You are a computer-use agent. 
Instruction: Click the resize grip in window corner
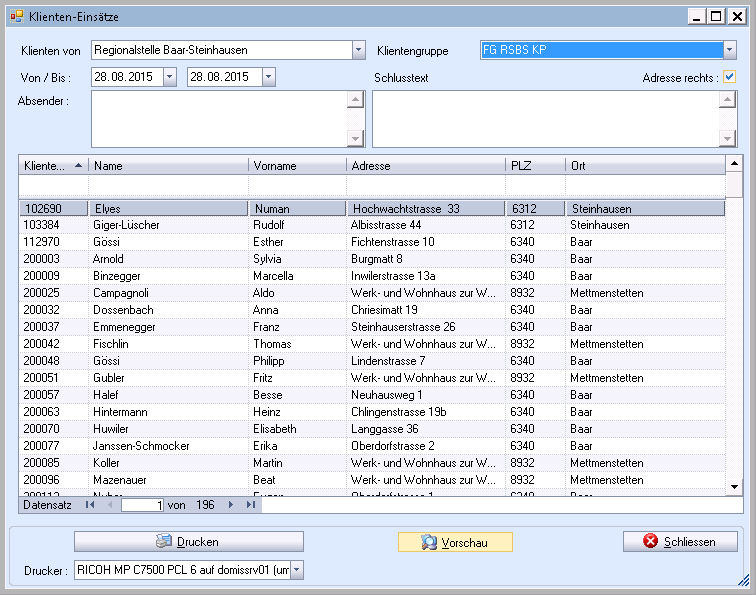(743, 581)
